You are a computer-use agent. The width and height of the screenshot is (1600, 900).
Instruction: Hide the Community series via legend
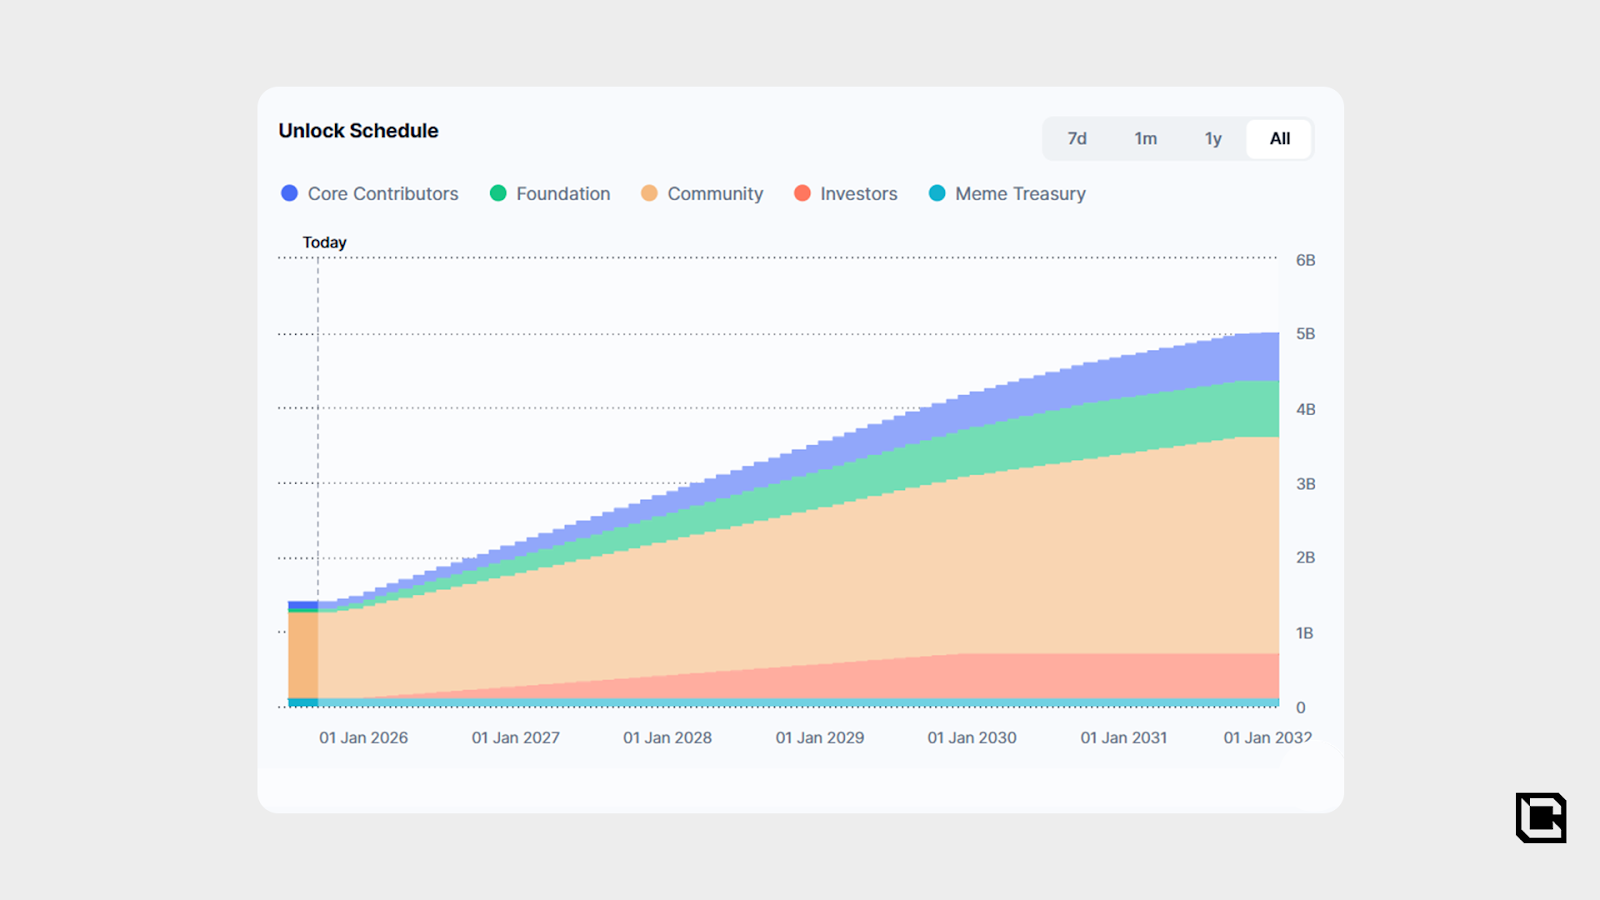(x=714, y=194)
